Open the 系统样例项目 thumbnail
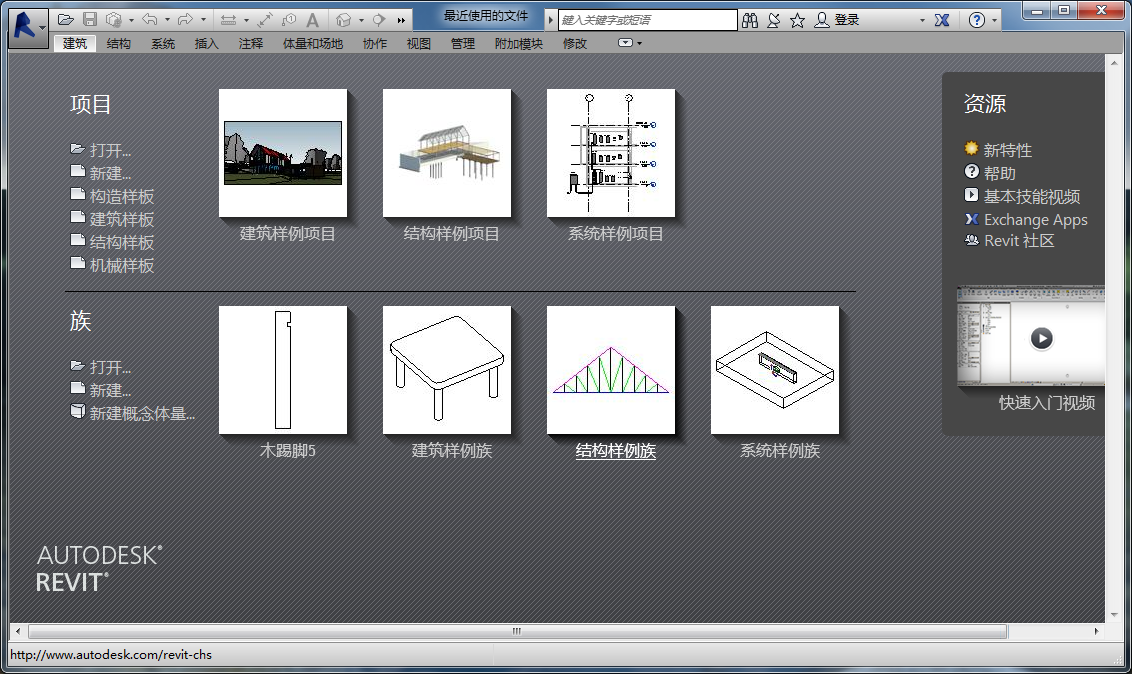The width and height of the screenshot is (1132, 674). (x=611, y=153)
